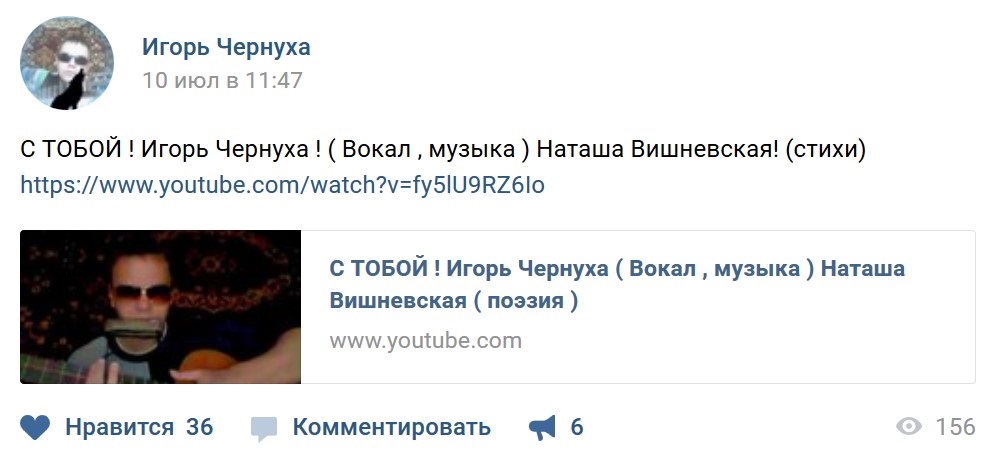Open the video title С ТОБОЙ link

click(x=617, y=285)
